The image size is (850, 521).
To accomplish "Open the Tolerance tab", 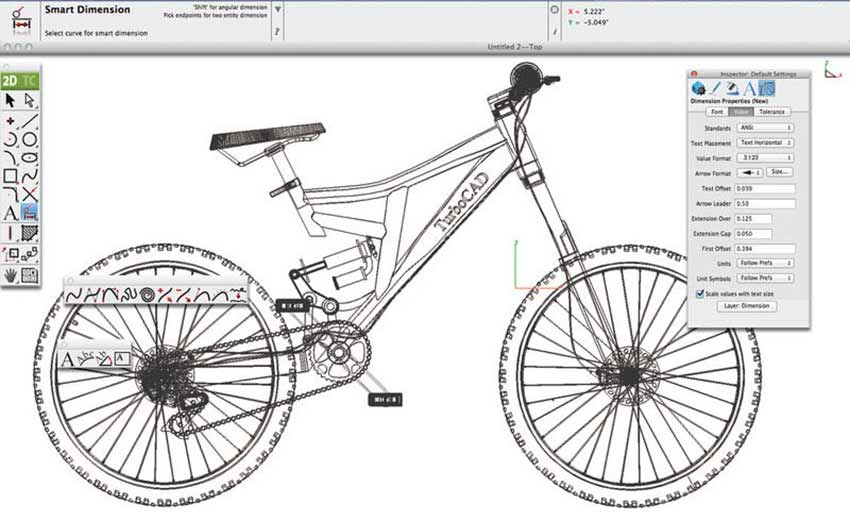I will [x=772, y=112].
